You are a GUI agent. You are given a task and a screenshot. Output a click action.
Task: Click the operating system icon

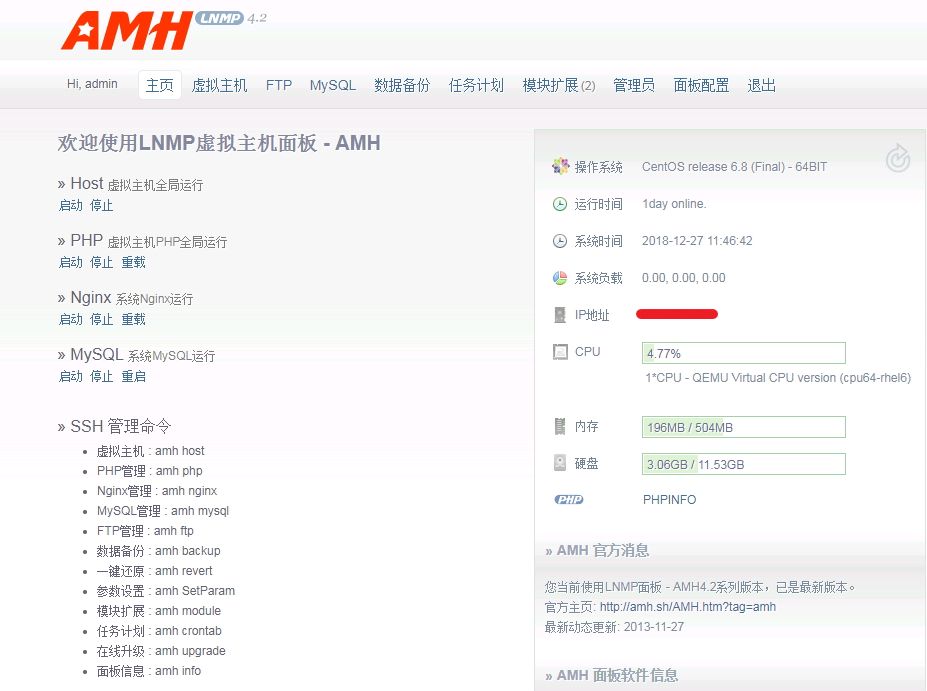[560, 167]
